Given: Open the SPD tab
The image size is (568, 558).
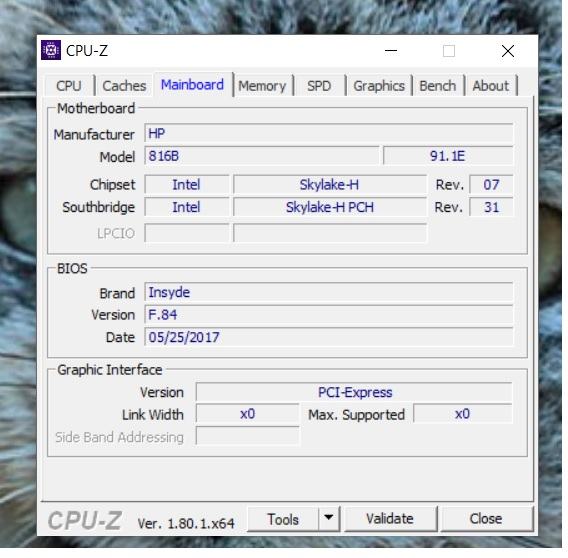Looking at the screenshot, I should tap(319, 86).
